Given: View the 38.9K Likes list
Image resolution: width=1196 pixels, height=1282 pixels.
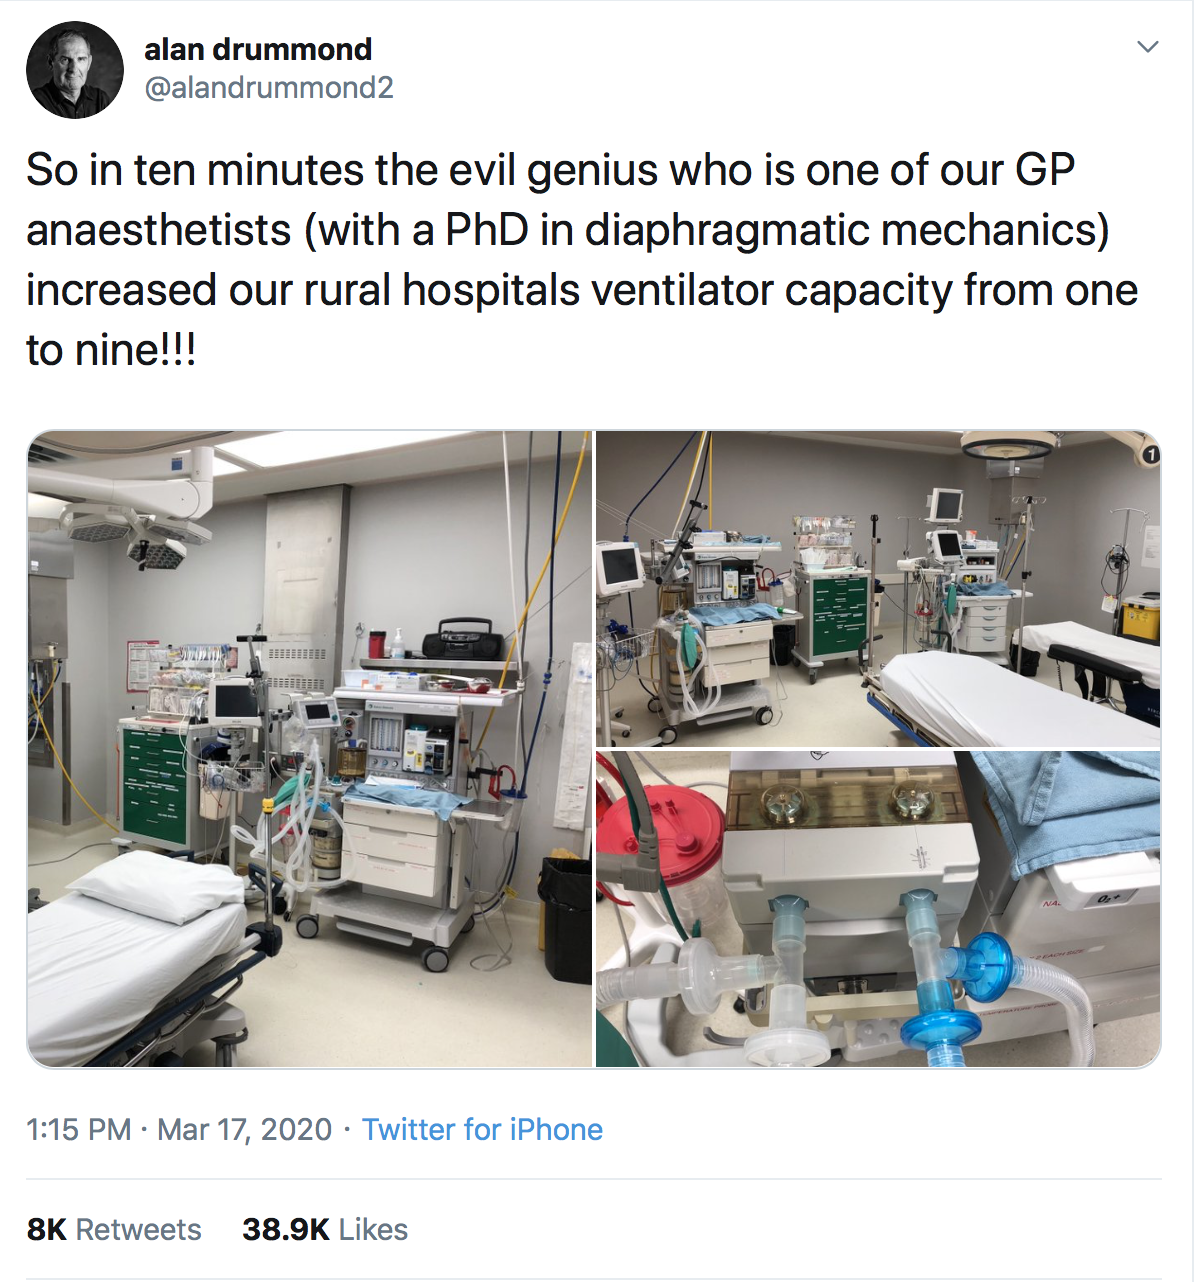Looking at the screenshot, I should [x=324, y=1230].
